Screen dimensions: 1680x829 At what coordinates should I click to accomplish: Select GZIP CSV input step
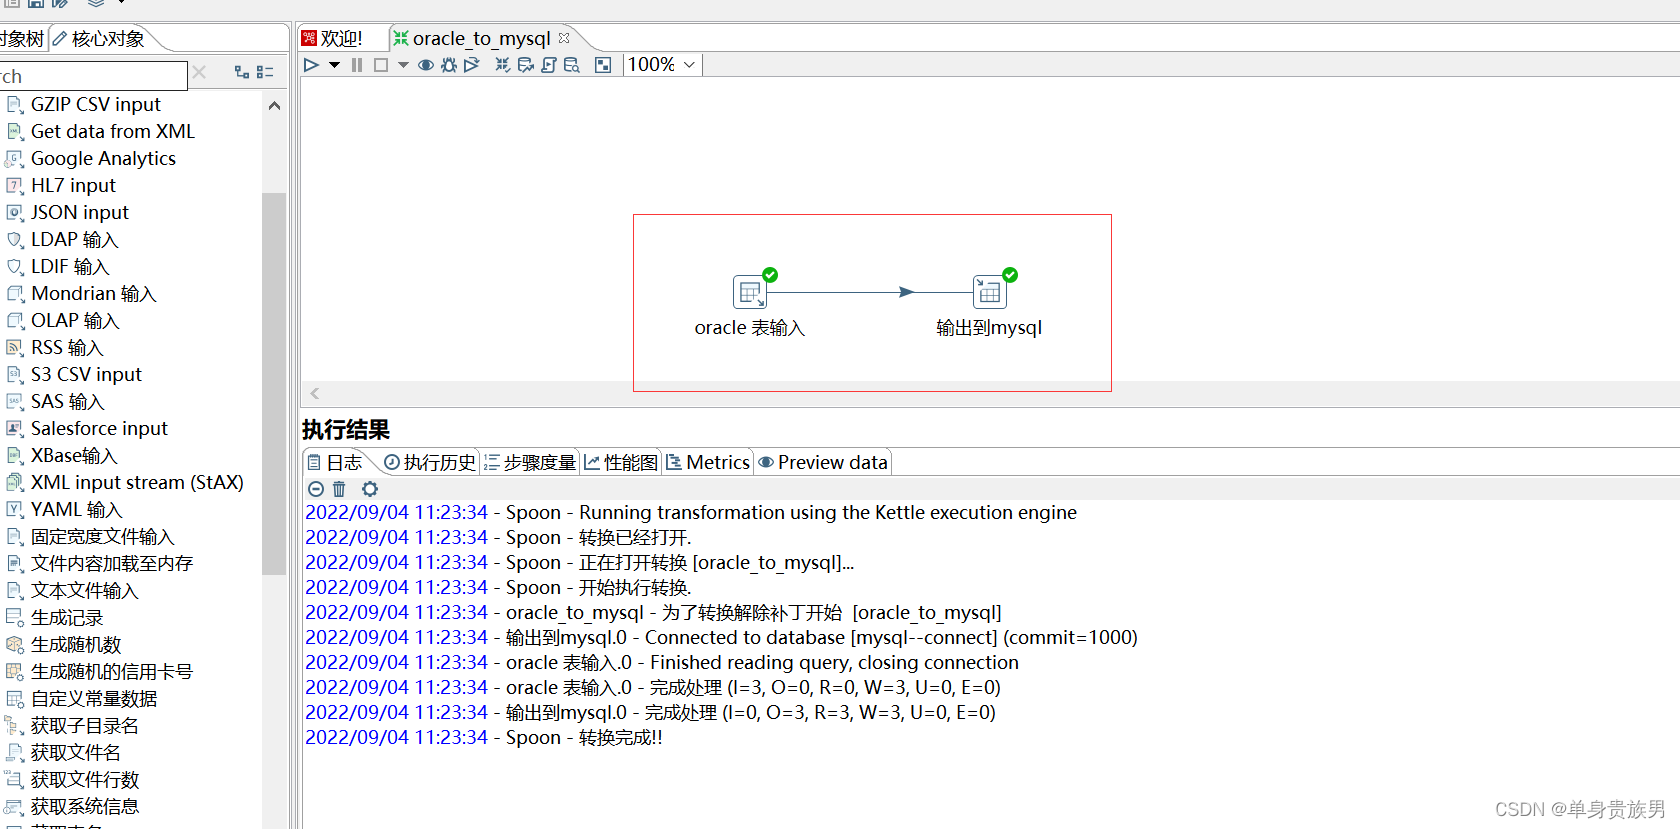coord(95,104)
